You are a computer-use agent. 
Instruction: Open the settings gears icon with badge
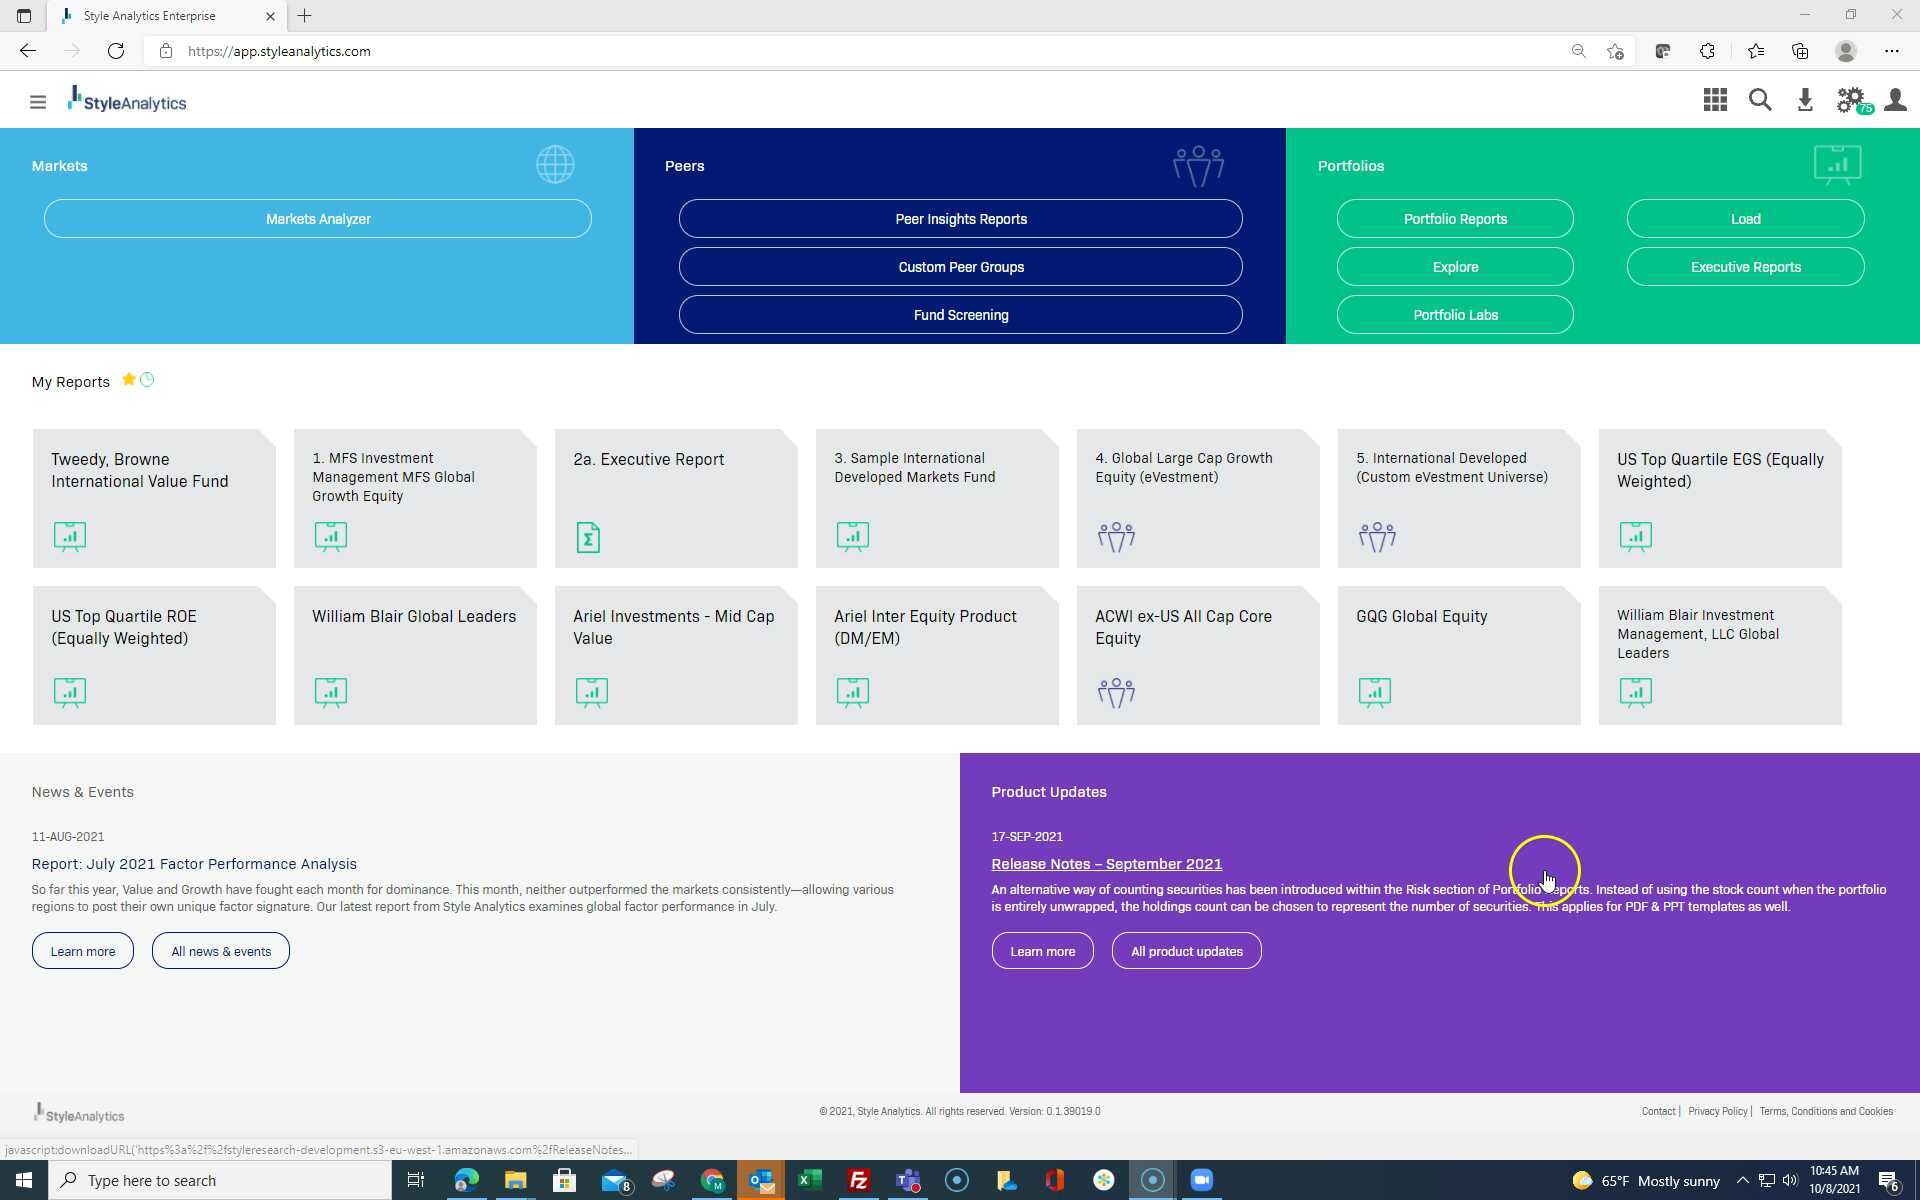pos(1850,100)
